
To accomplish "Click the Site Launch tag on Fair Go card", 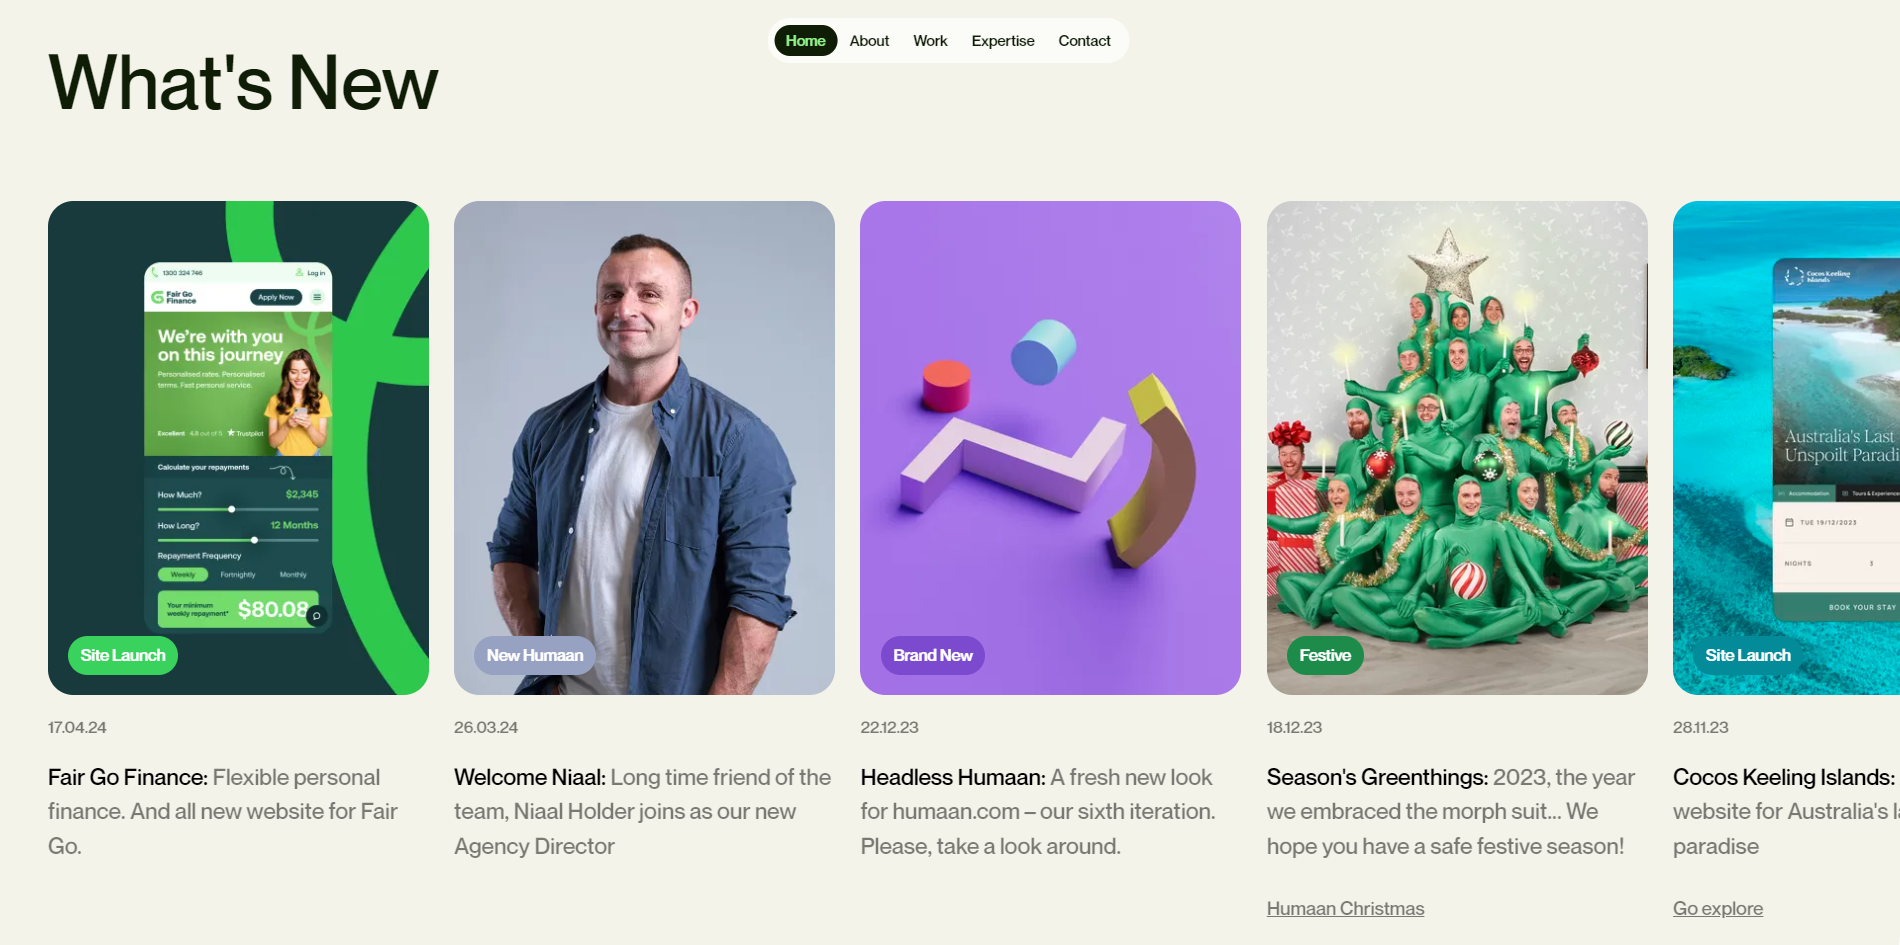I will tap(123, 655).
